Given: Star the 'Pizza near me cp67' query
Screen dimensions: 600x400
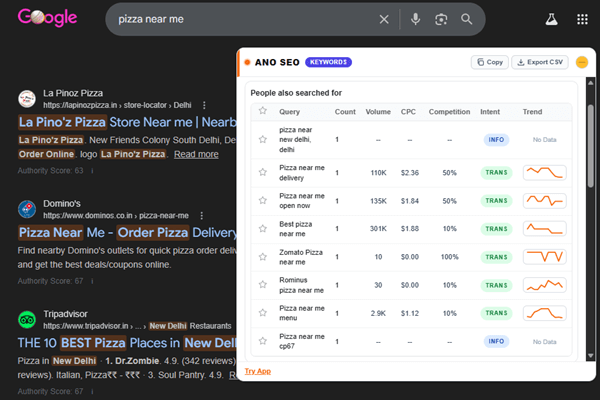Looking at the screenshot, I should click(262, 341).
